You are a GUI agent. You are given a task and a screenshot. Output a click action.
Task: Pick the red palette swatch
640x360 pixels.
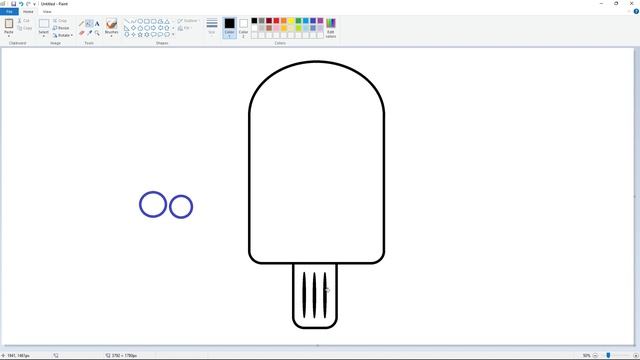point(276,20)
